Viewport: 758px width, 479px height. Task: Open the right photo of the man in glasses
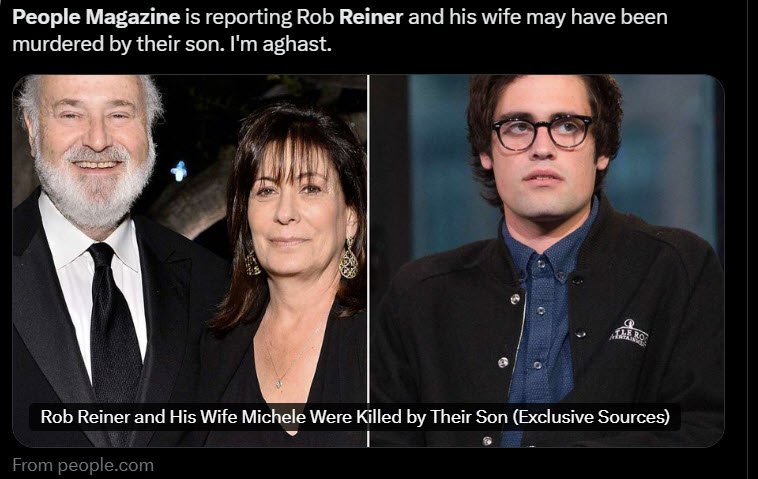pyautogui.click(x=547, y=261)
